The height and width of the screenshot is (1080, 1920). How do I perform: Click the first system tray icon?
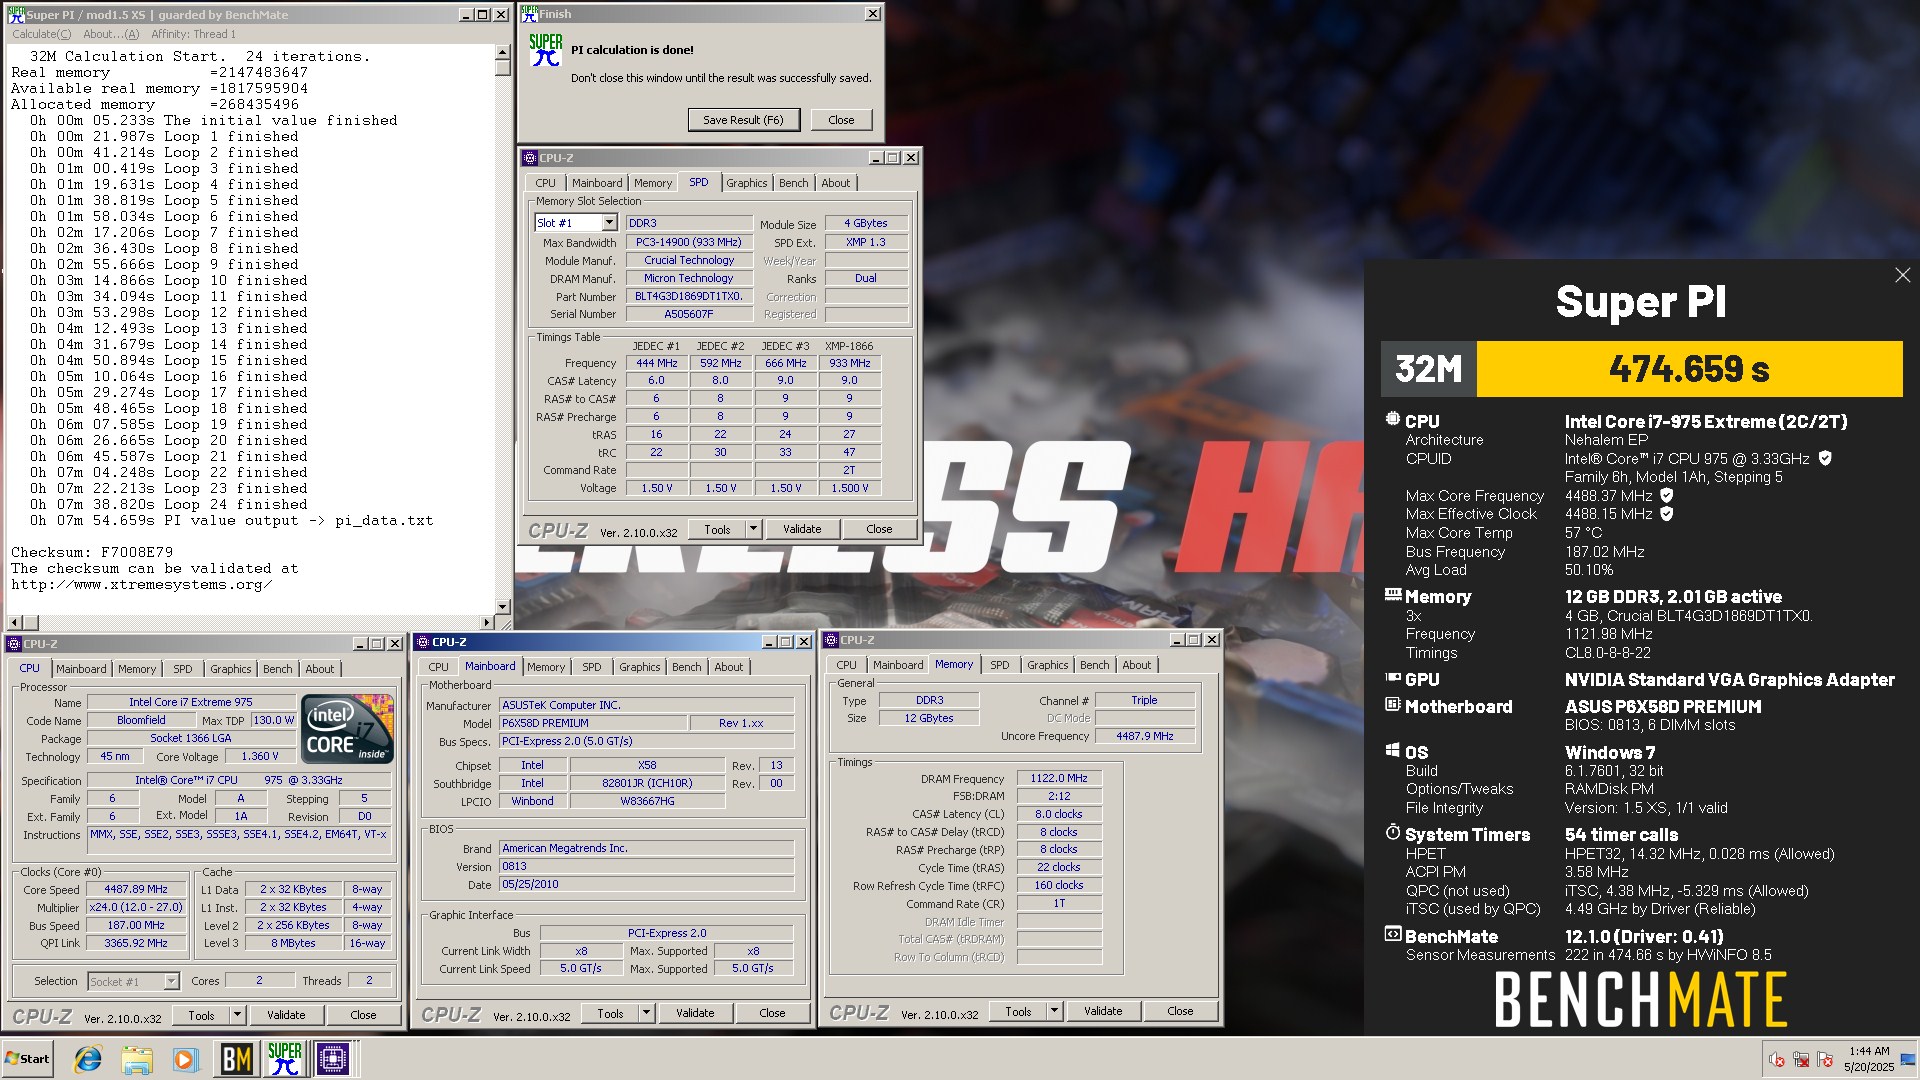(x=1777, y=1060)
